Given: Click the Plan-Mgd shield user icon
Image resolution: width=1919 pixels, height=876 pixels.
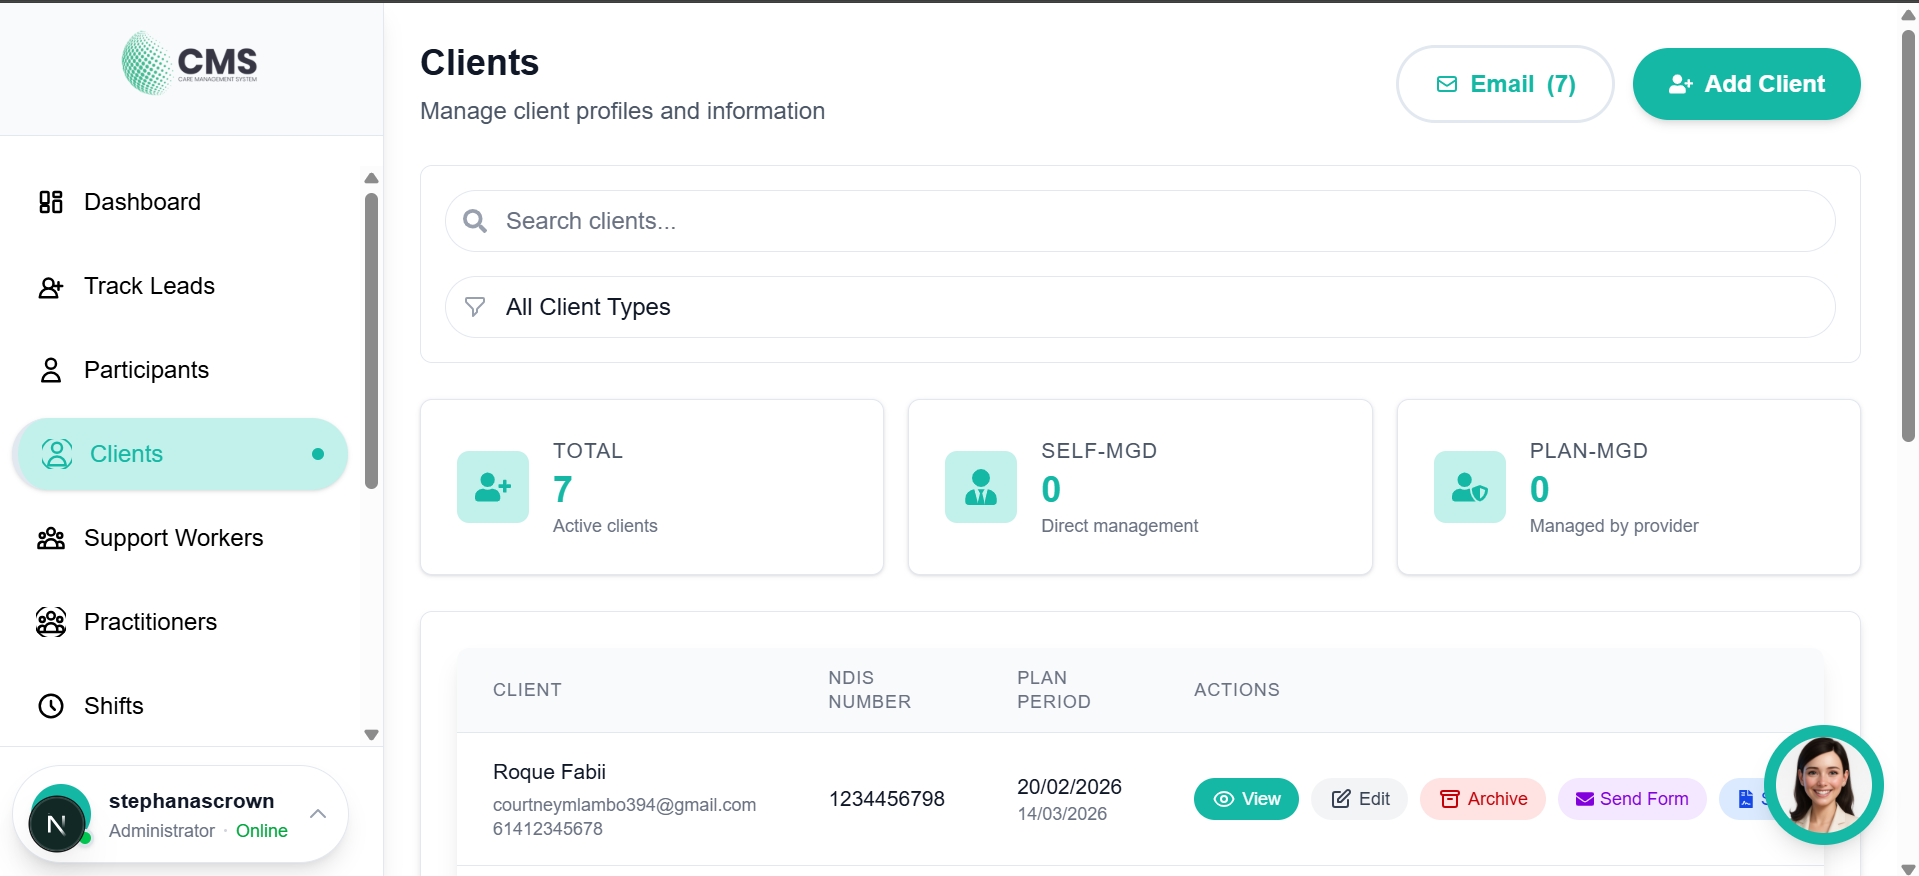Looking at the screenshot, I should click(1469, 487).
